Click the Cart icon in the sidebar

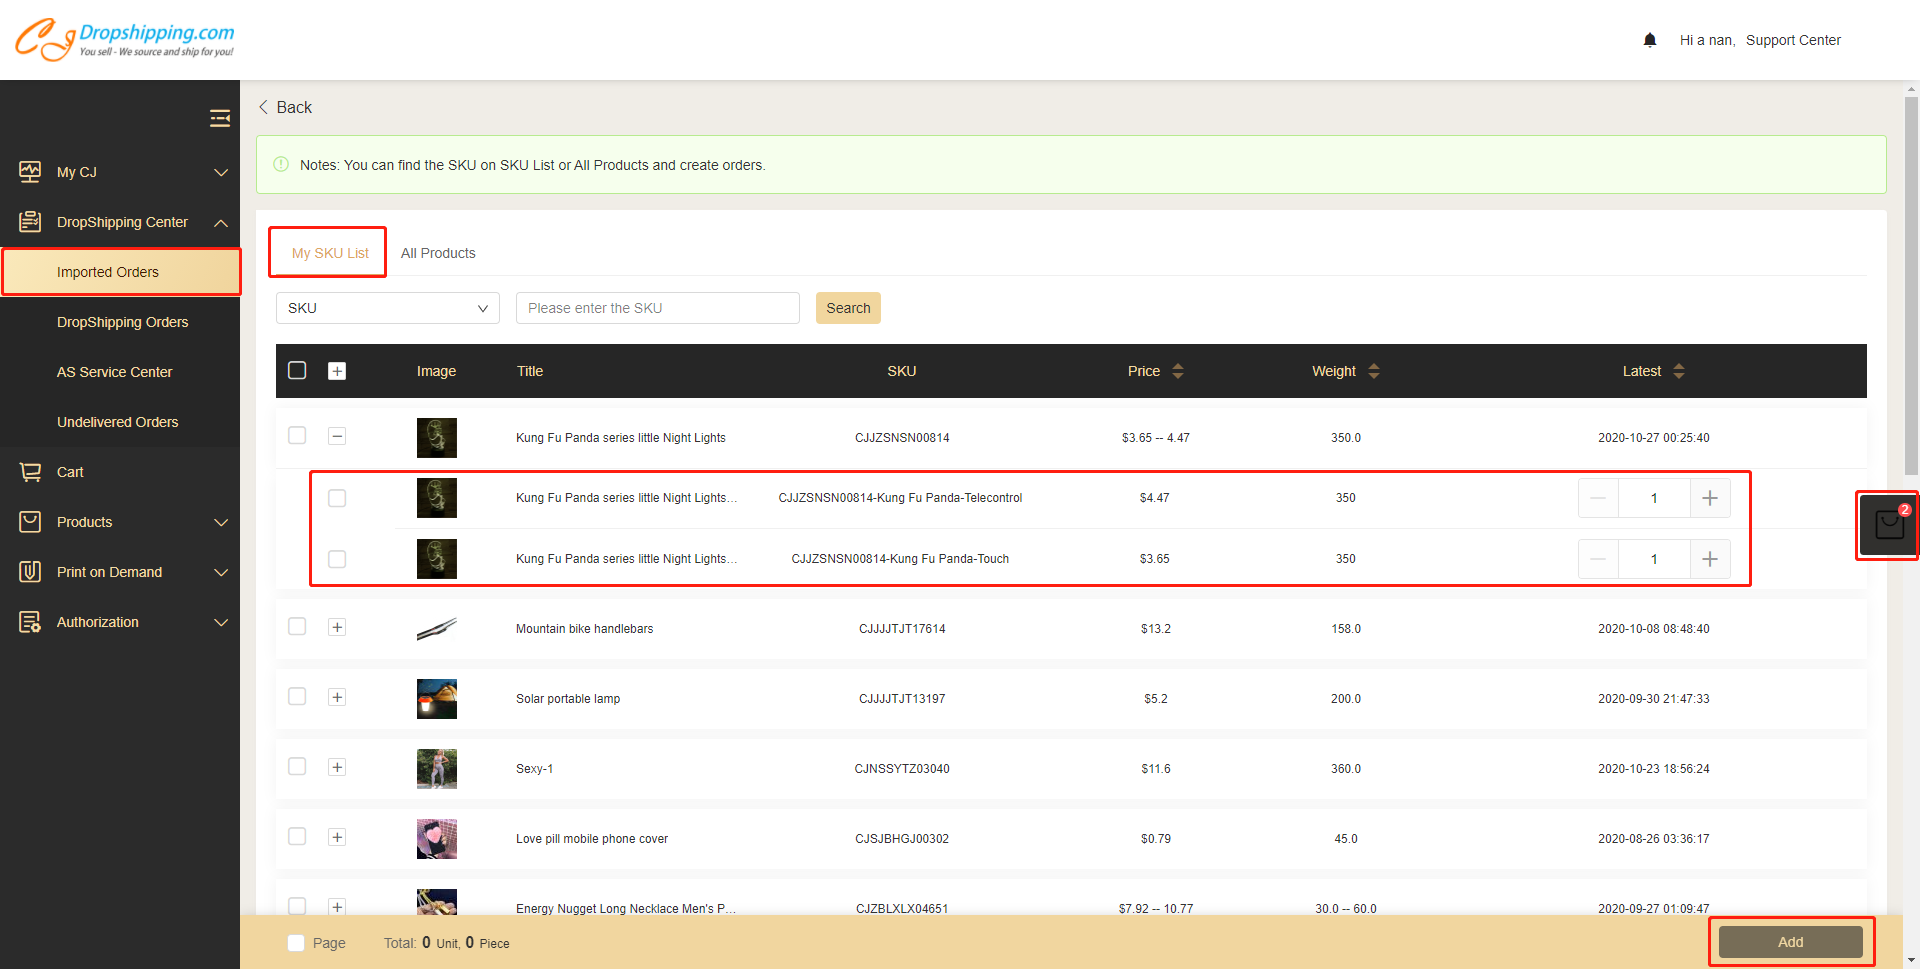(31, 472)
